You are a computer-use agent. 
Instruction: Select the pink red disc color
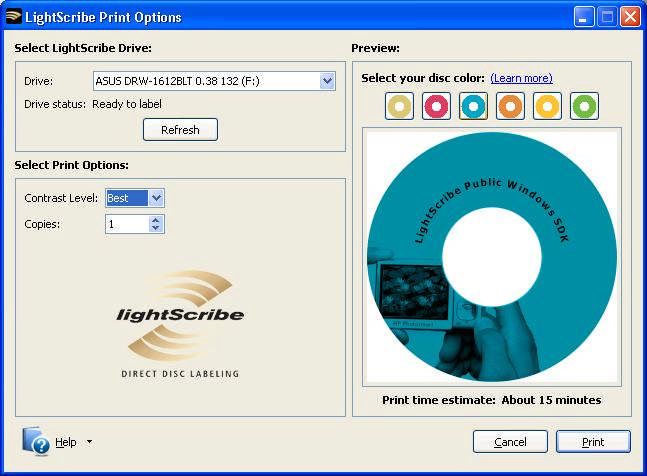pos(436,106)
